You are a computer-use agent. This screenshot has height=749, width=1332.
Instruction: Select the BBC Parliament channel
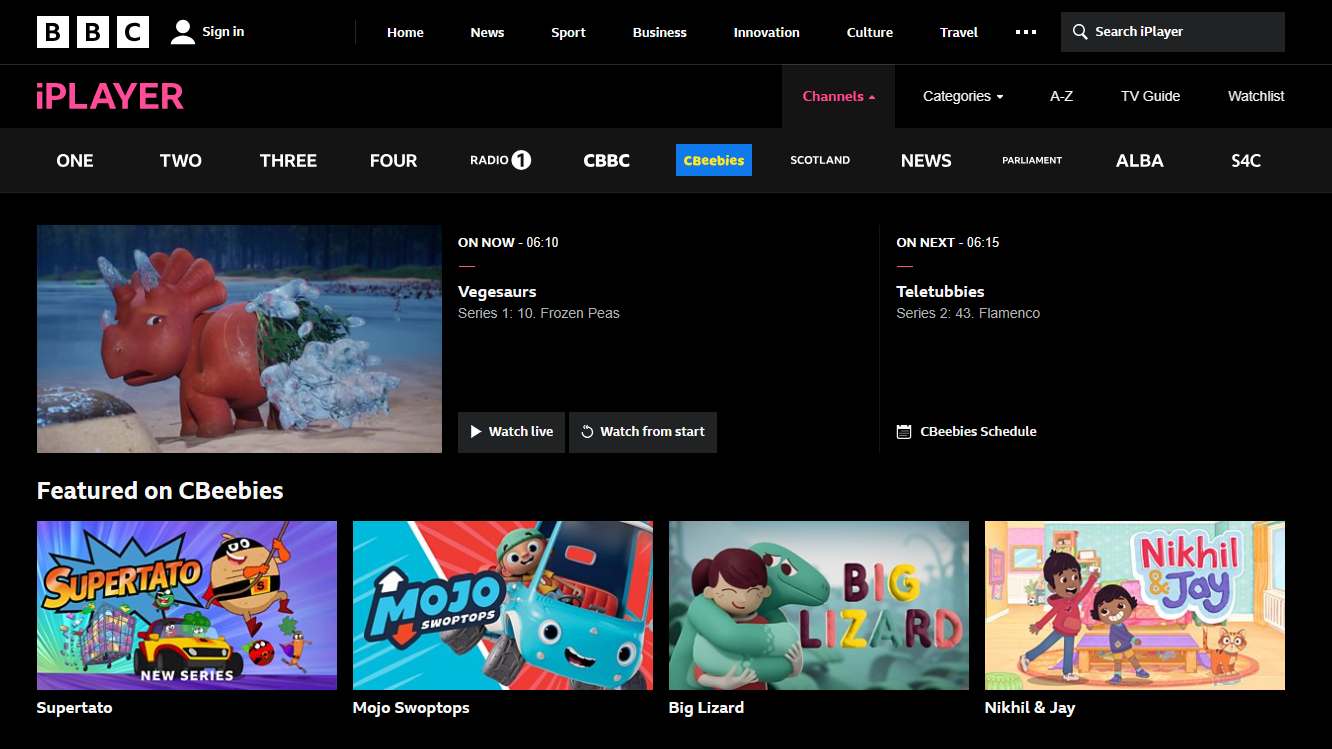(1032, 160)
